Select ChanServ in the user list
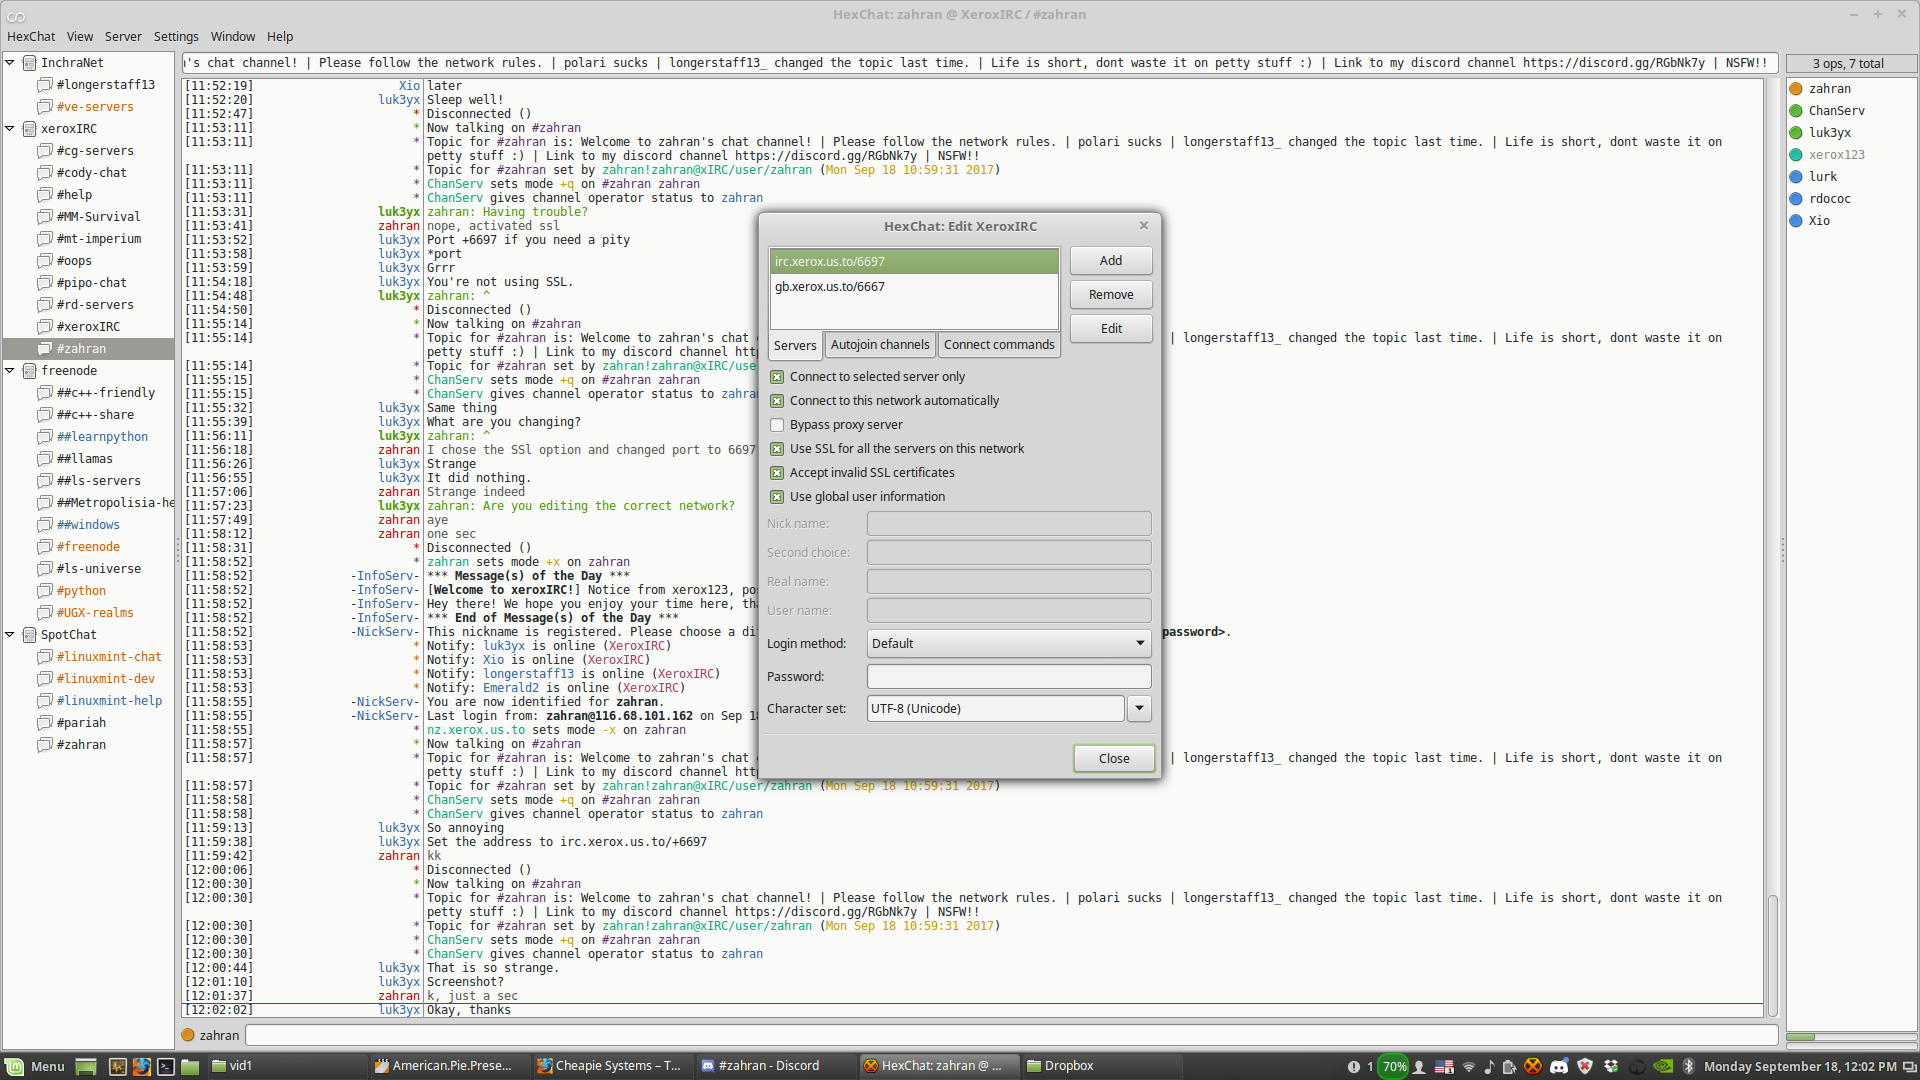The height and width of the screenshot is (1080, 1920). (x=1836, y=111)
